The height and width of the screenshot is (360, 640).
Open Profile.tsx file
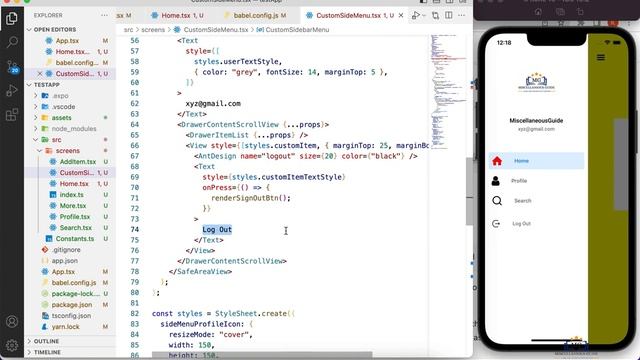tap(75, 217)
